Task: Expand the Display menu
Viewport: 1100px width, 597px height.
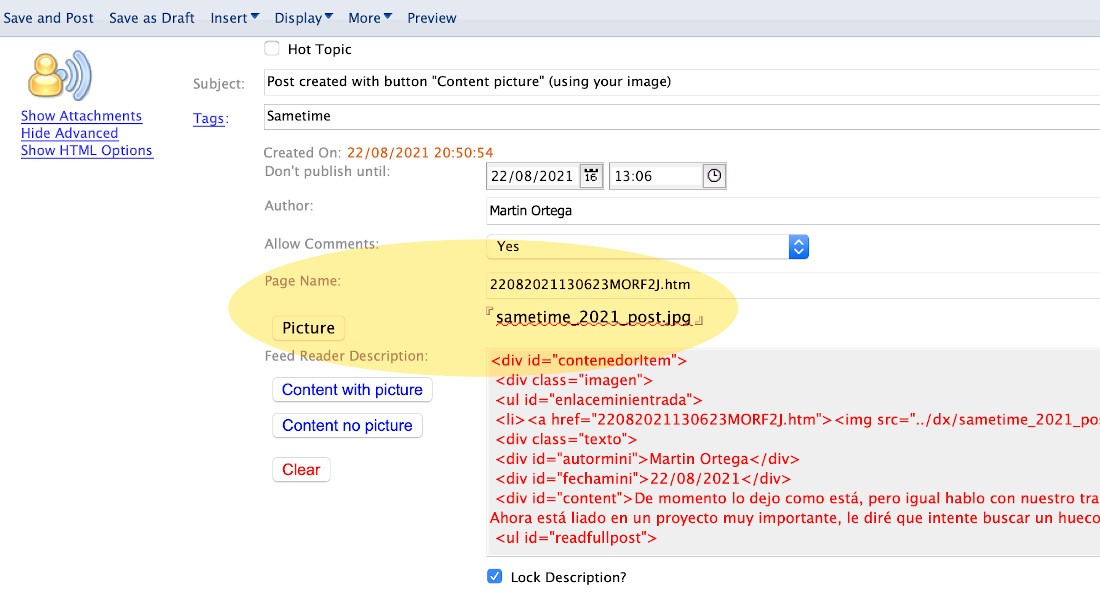Action: (303, 18)
